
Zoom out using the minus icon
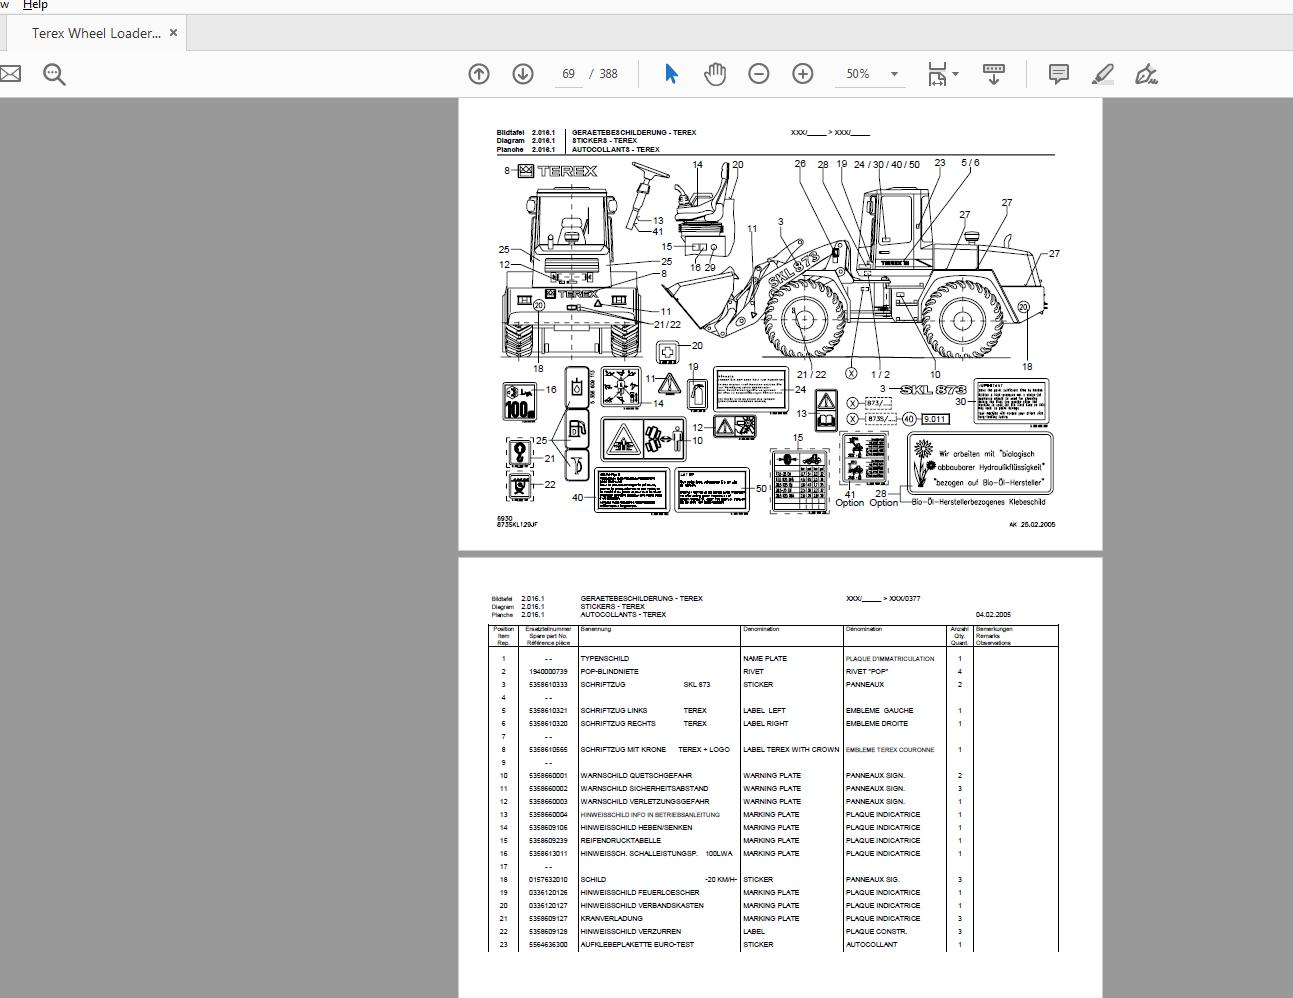pyautogui.click(x=759, y=73)
